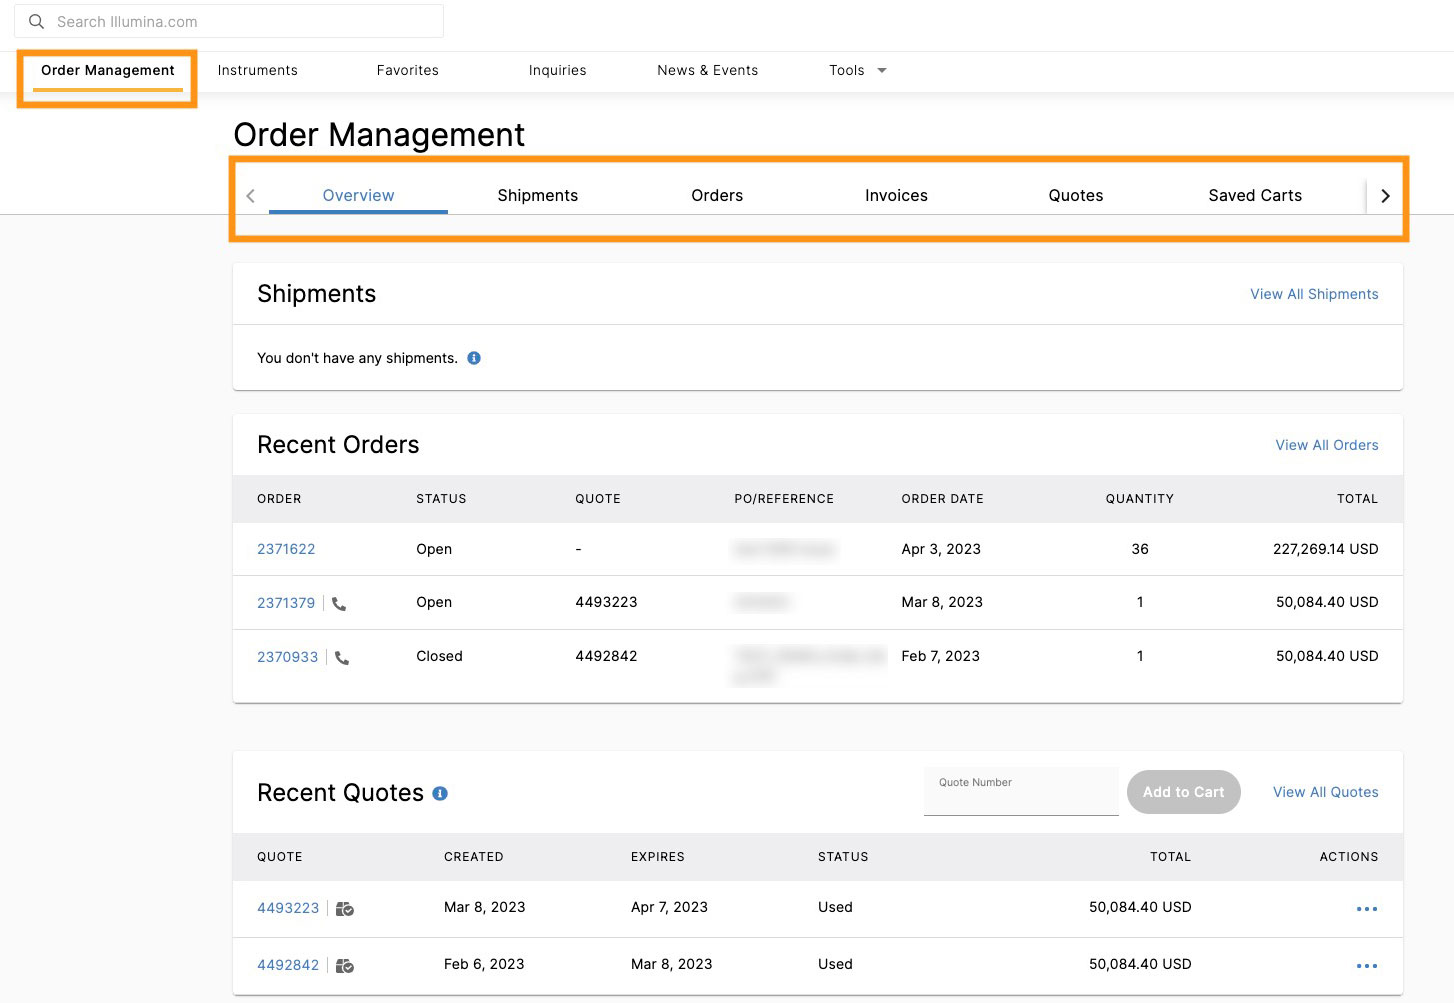Open the View All Orders link
The height and width of the screenshot is (1003, 1454).
pyautogui.click(x=1326, y=445)
